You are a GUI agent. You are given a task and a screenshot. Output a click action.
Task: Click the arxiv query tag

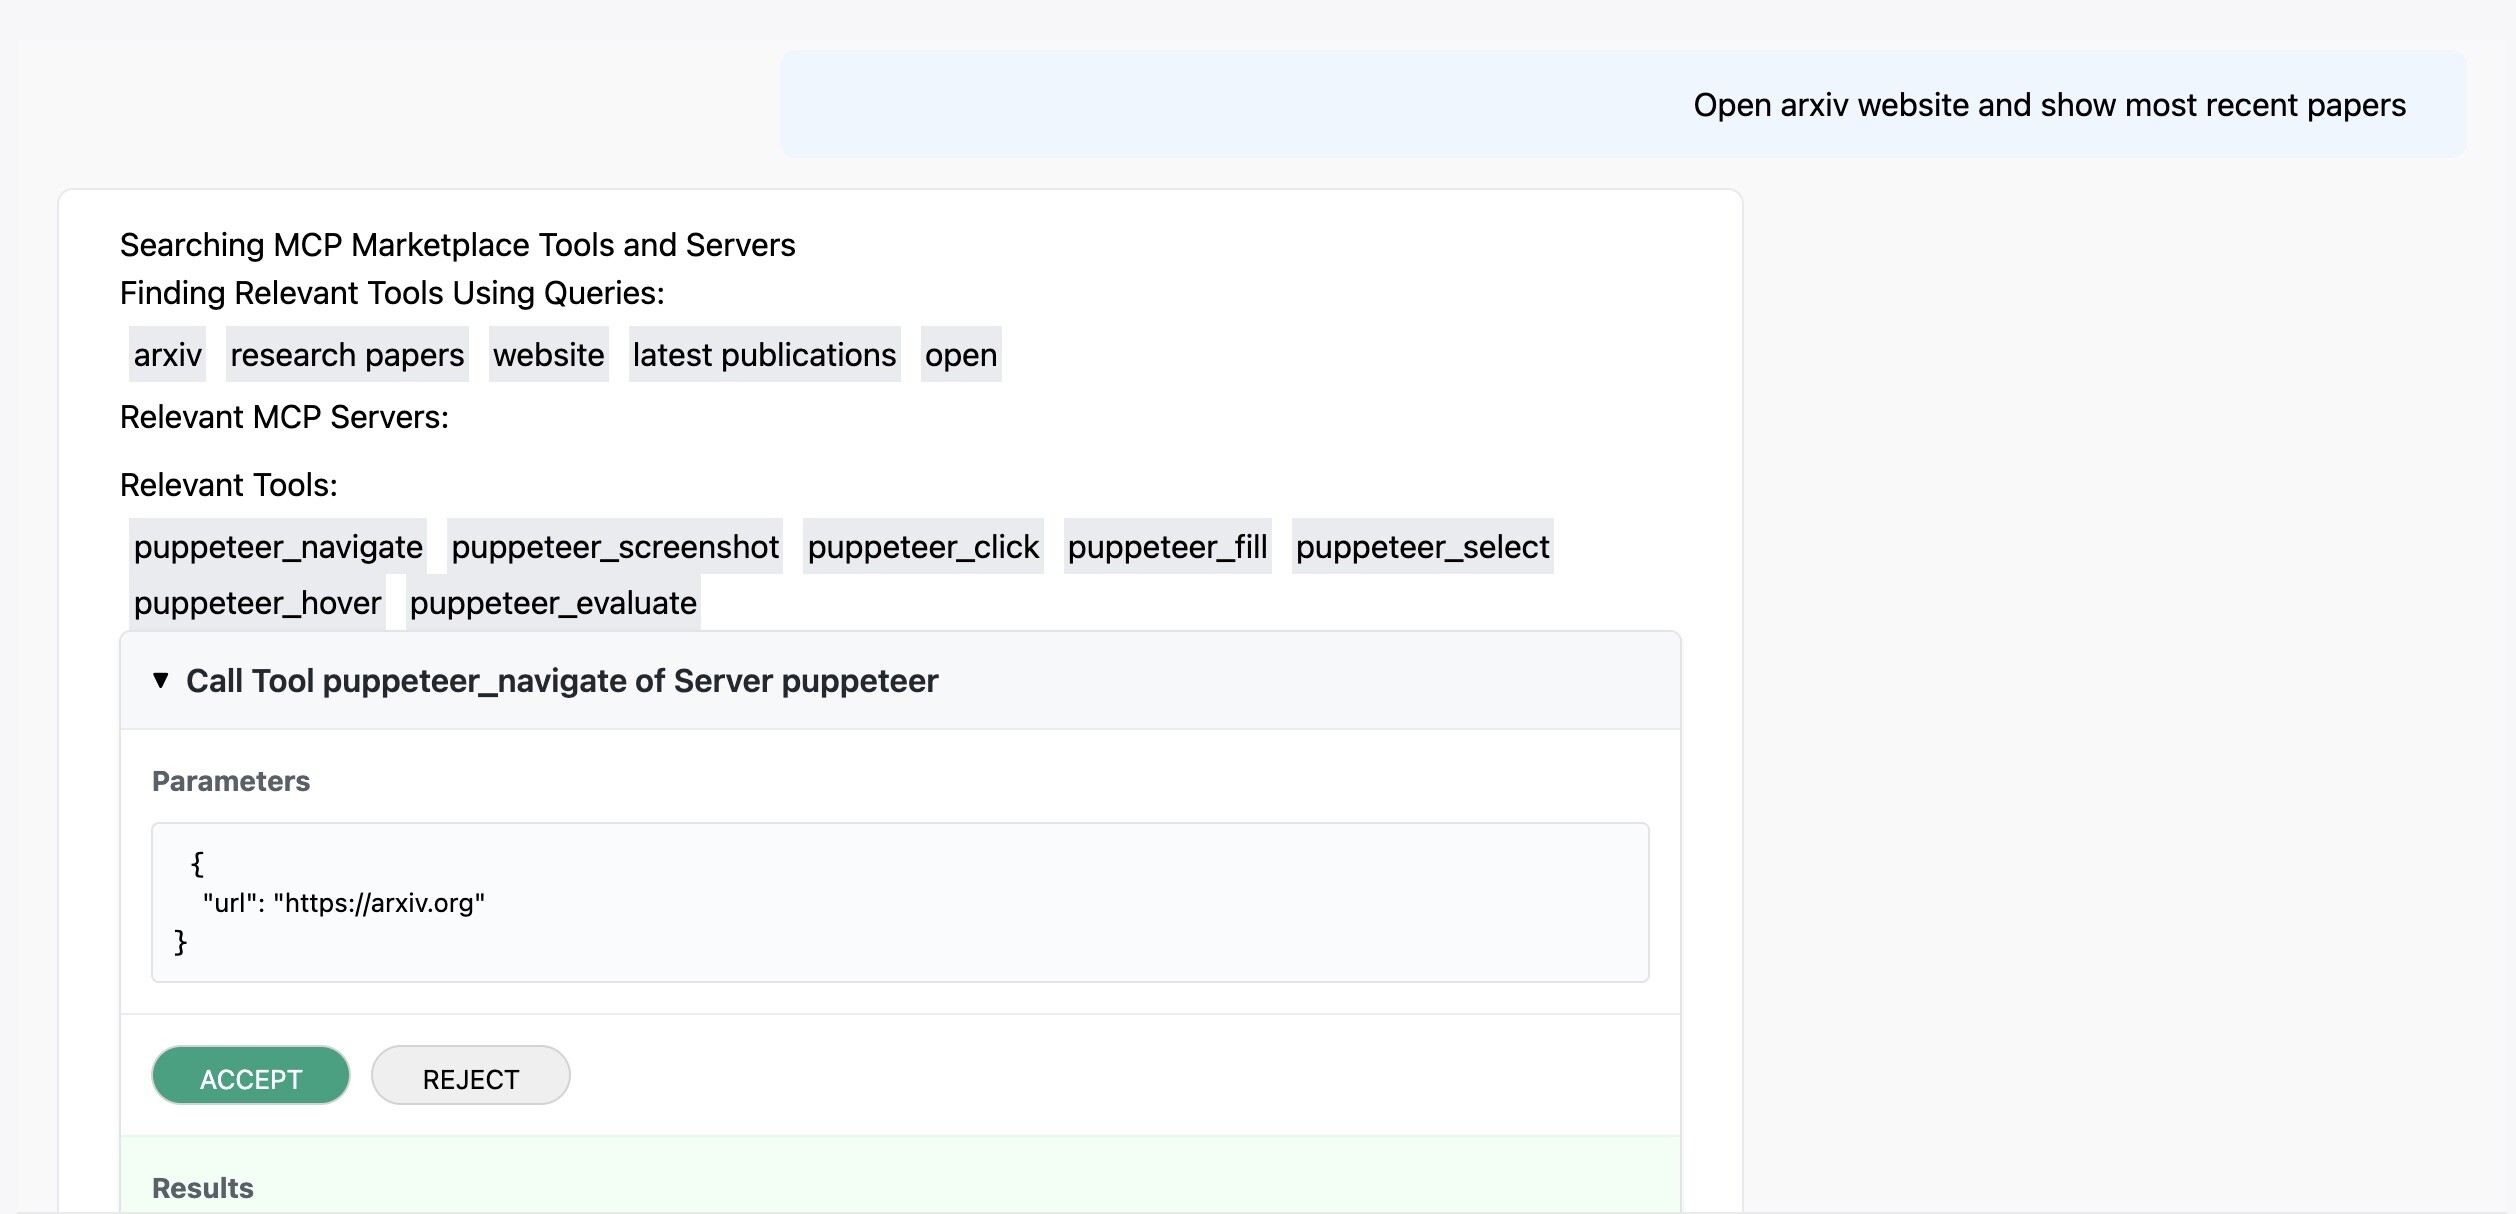[x=168, y=355]
